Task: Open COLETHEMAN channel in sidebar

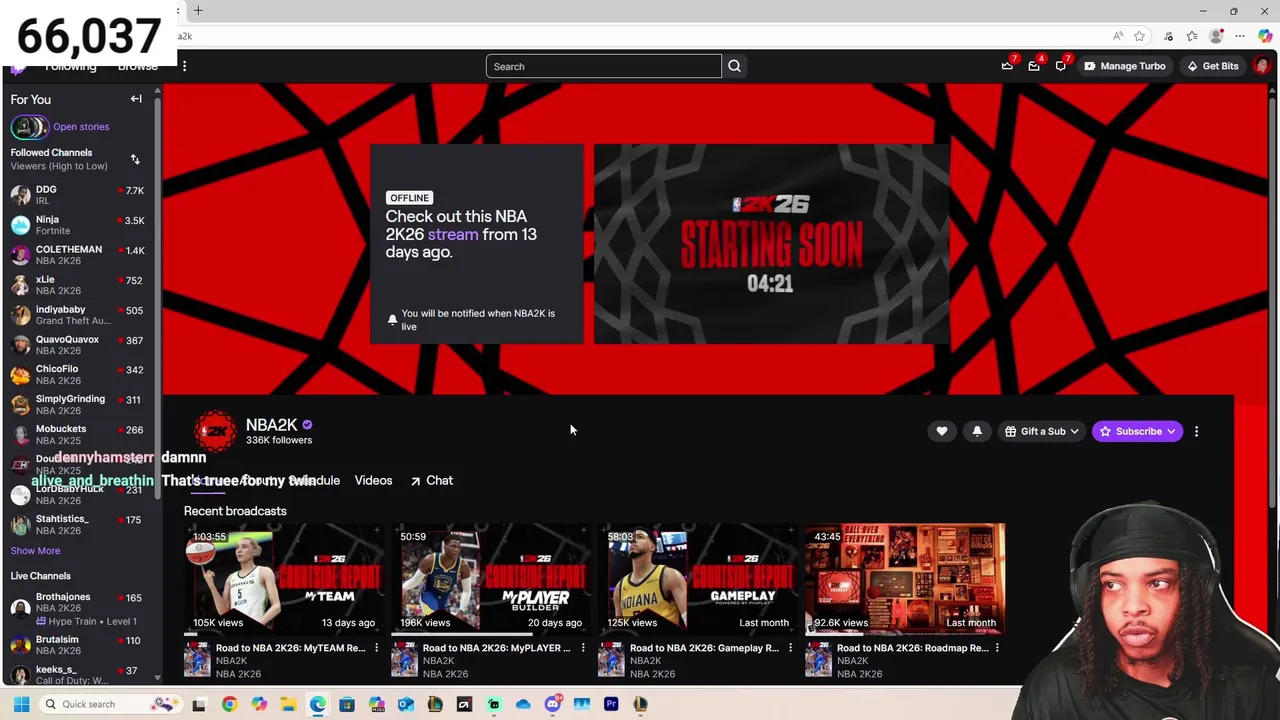Action: coord(78,255)
